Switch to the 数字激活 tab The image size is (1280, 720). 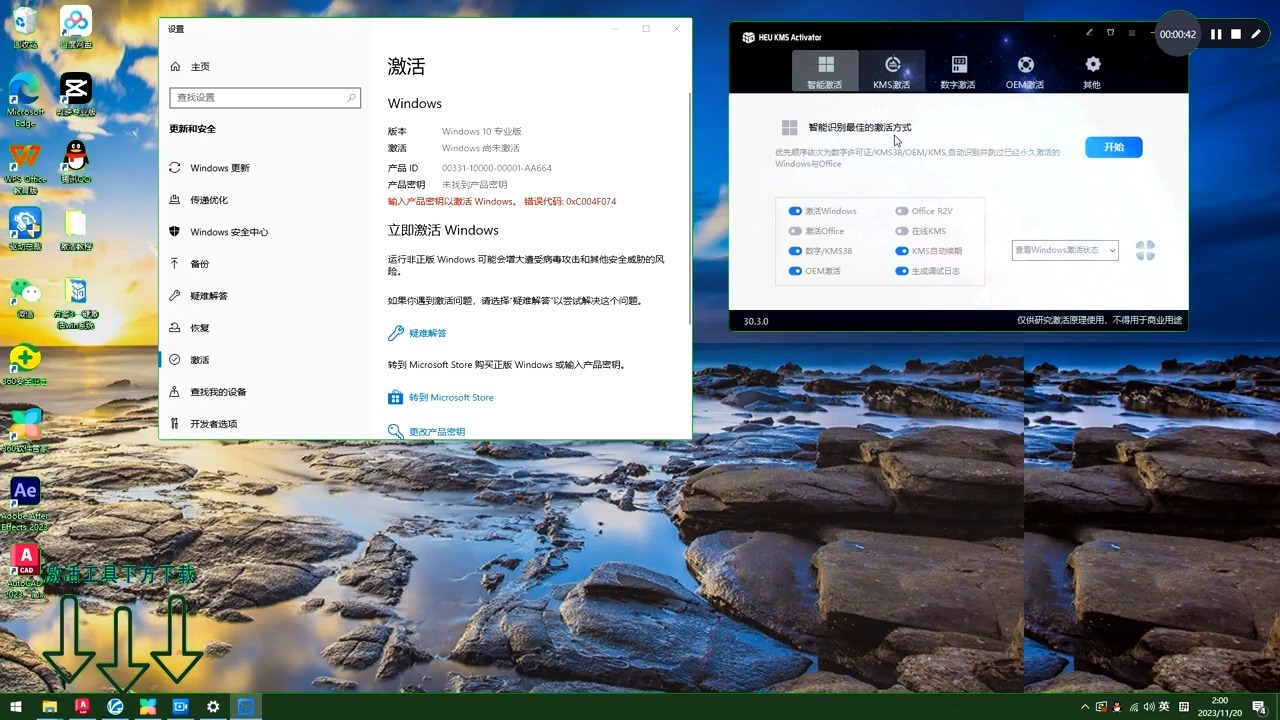click(x=958, y=72)
